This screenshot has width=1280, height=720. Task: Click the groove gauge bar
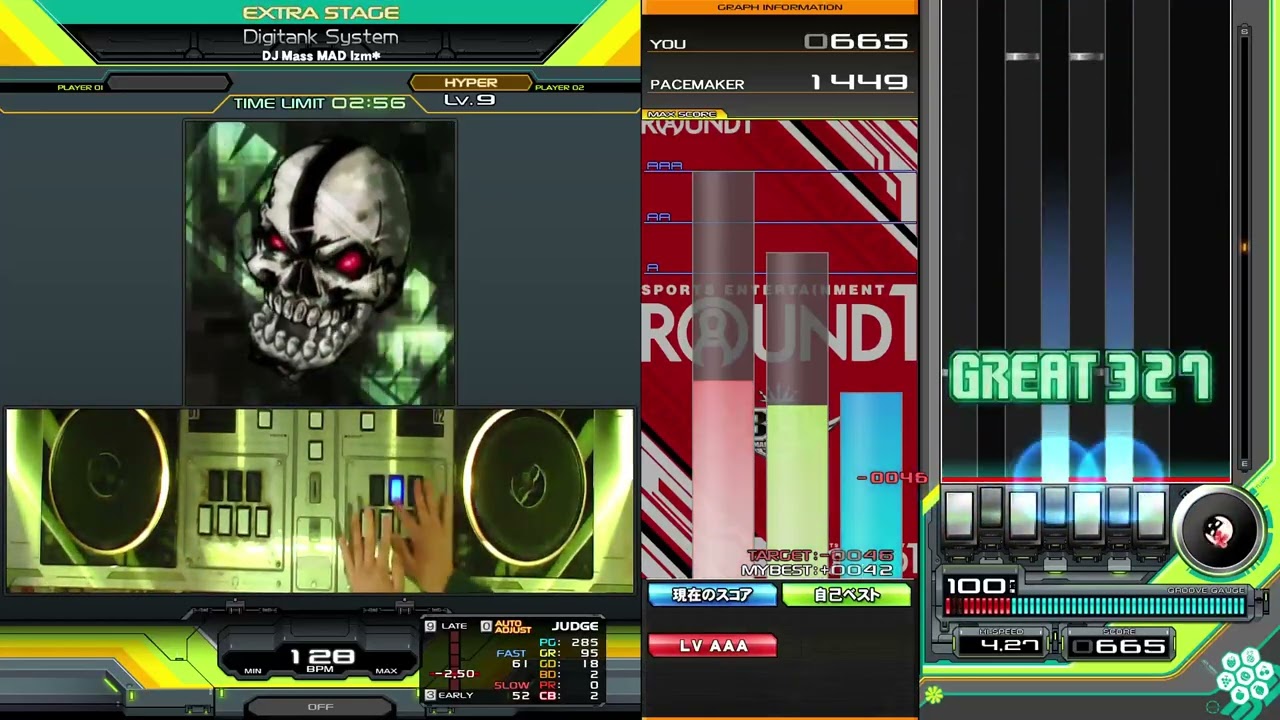point(1096,606)
